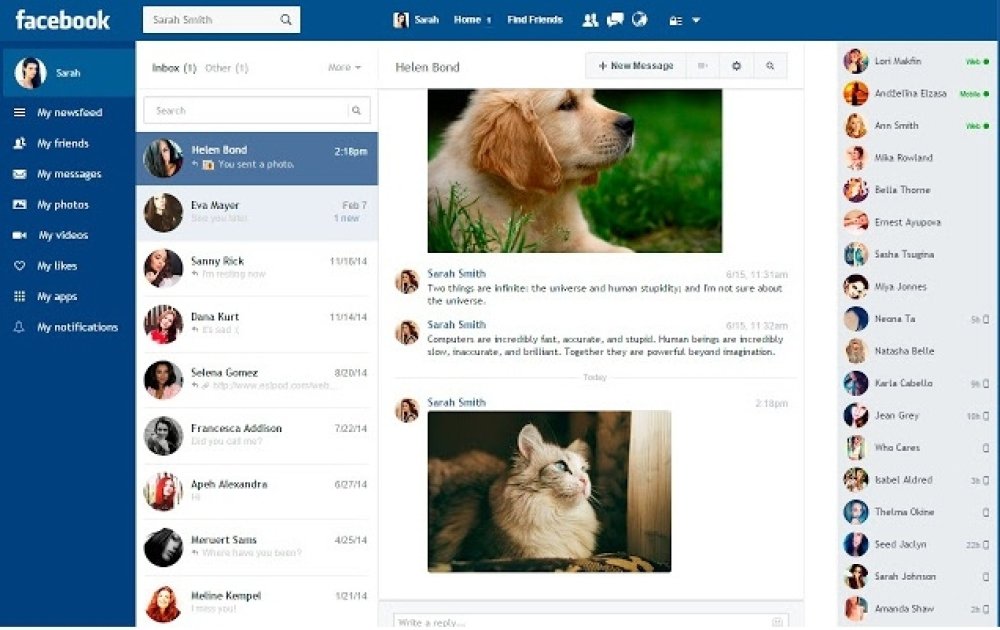Open the emoji picker in reply box
The image size is (1000, 630).
tap(778, 622)
